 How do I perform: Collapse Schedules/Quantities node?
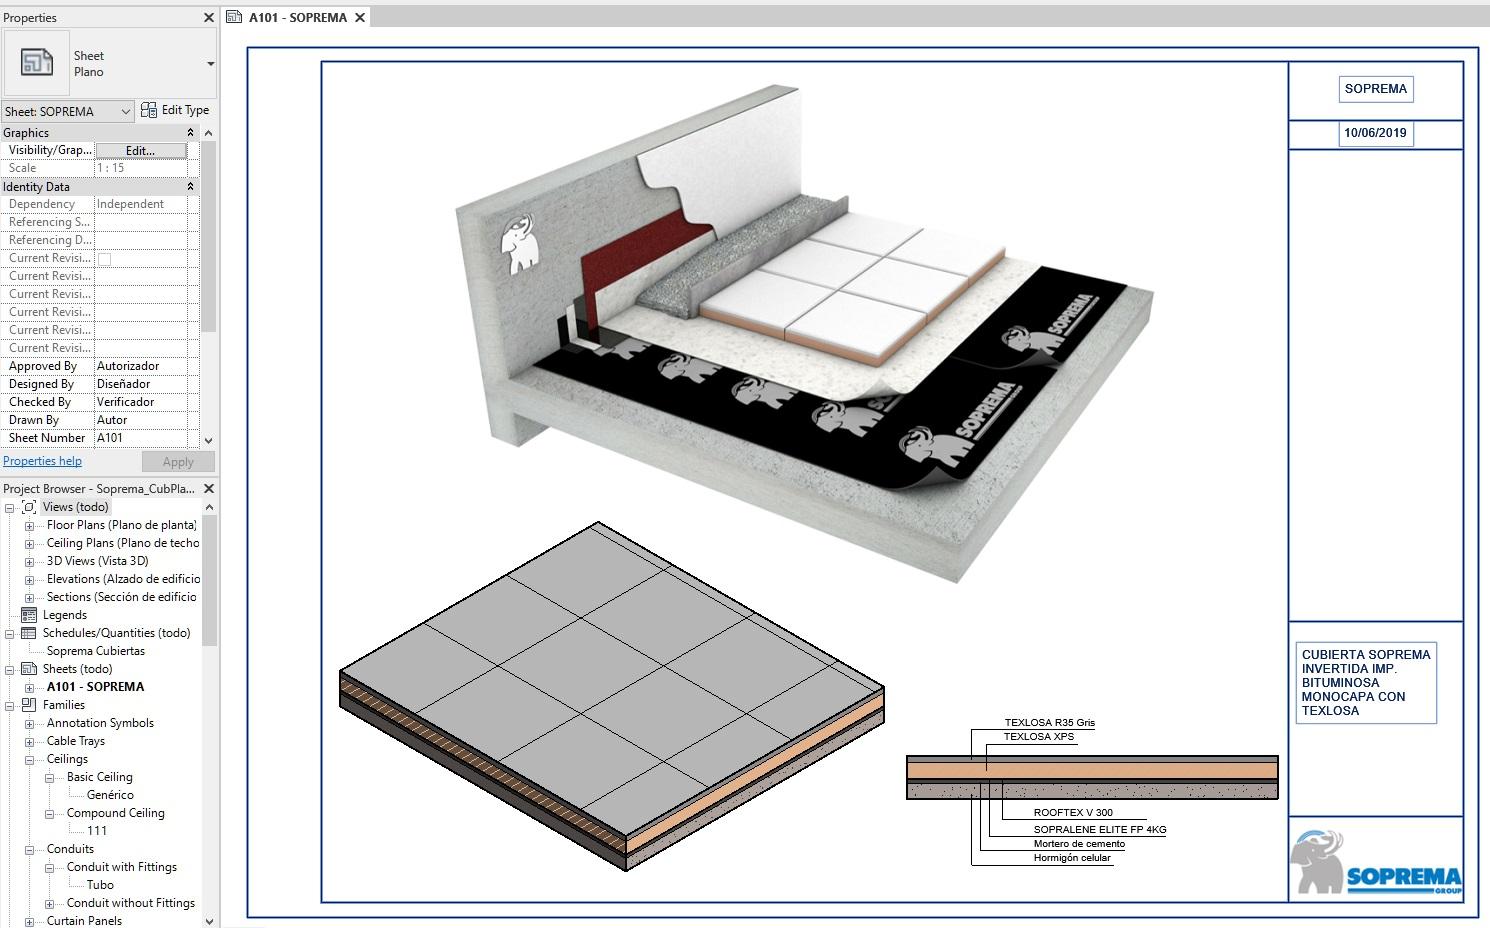click(x=9, y=634)
